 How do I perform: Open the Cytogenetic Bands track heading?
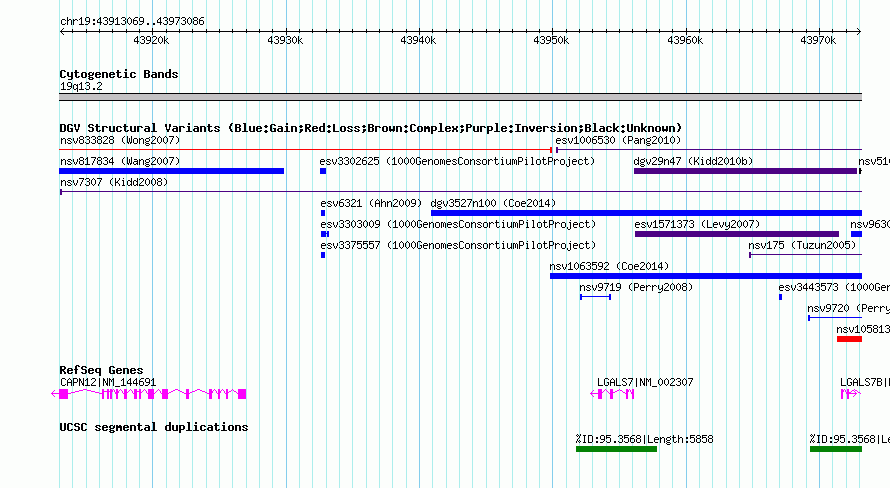point(119,74)
